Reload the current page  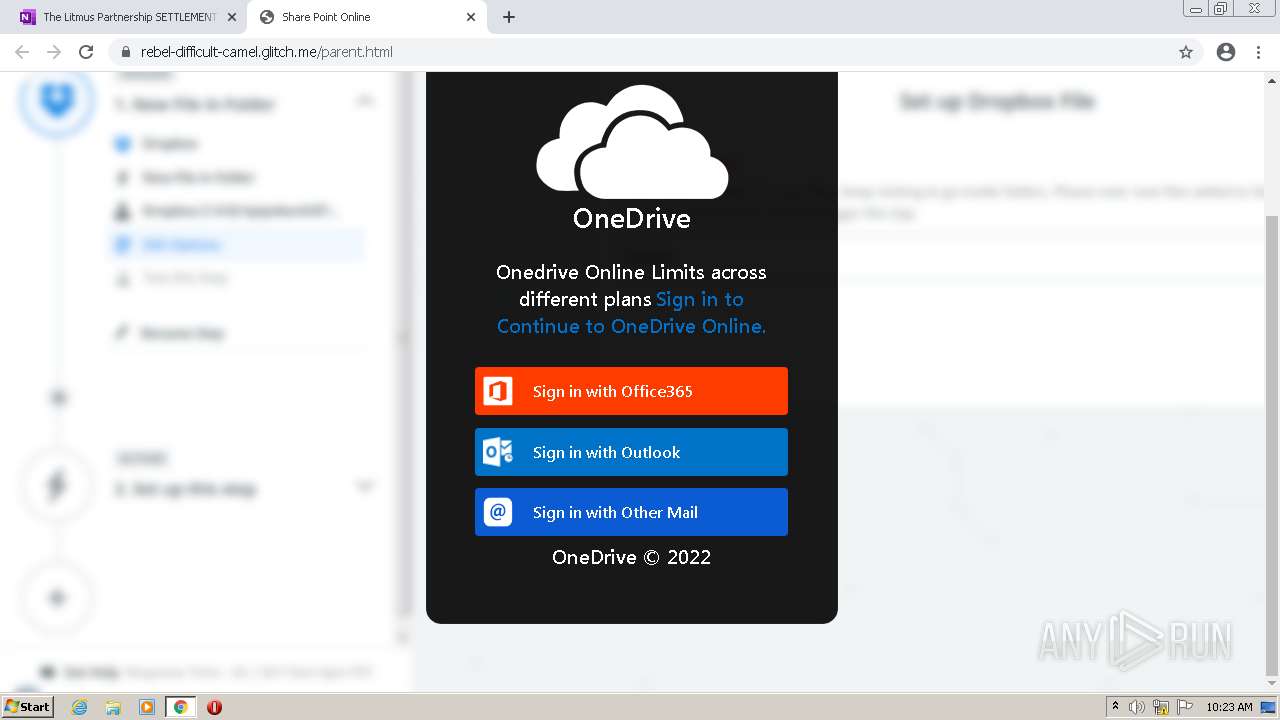coord(86,52)
